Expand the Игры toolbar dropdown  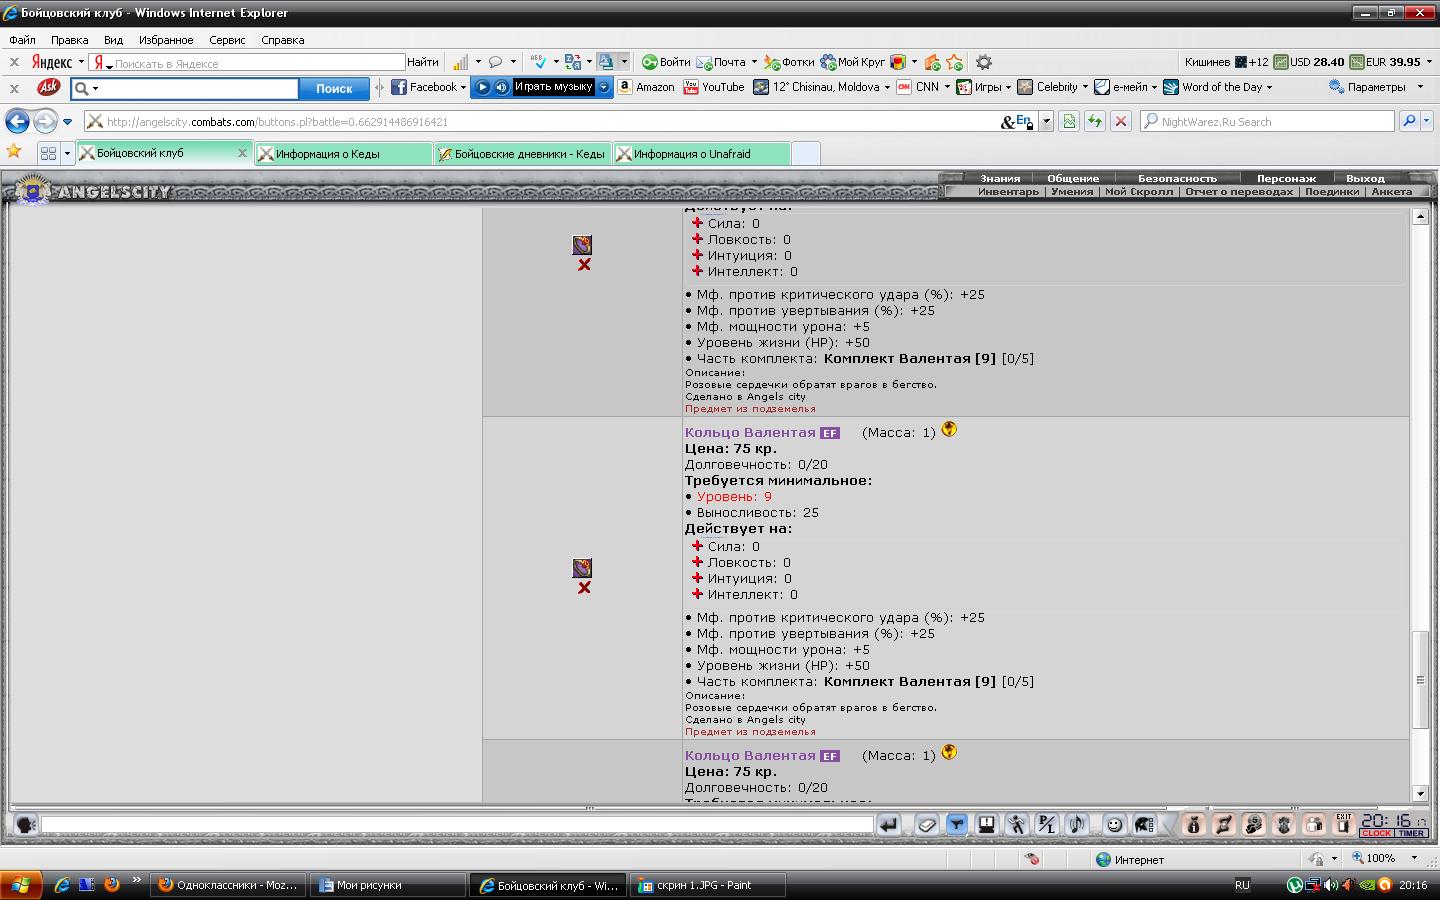pos(1008,88)
